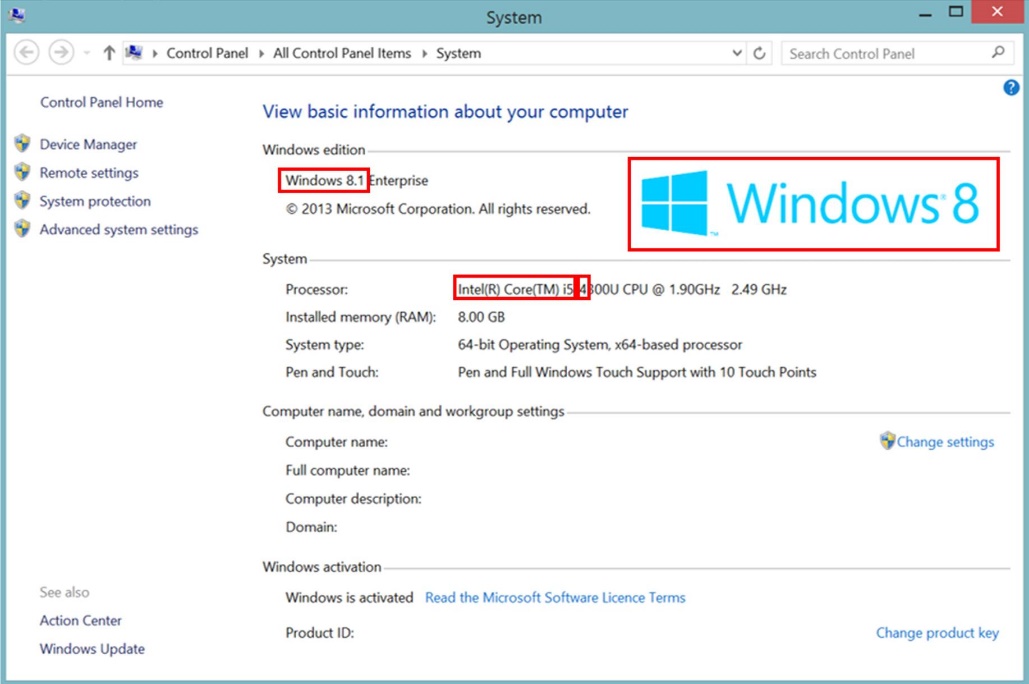Viewport: 1029px width, 684px height.
Task: Open Help via blue question mark
Action: pyautogui.click(x=1011, y=87)
